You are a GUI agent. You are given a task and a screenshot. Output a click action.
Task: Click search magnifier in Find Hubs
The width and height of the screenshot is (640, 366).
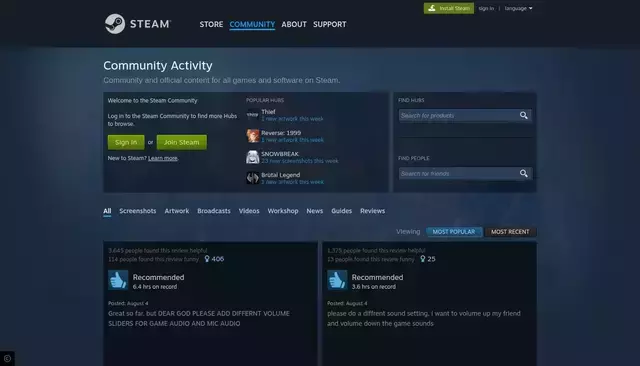(524, 115)
